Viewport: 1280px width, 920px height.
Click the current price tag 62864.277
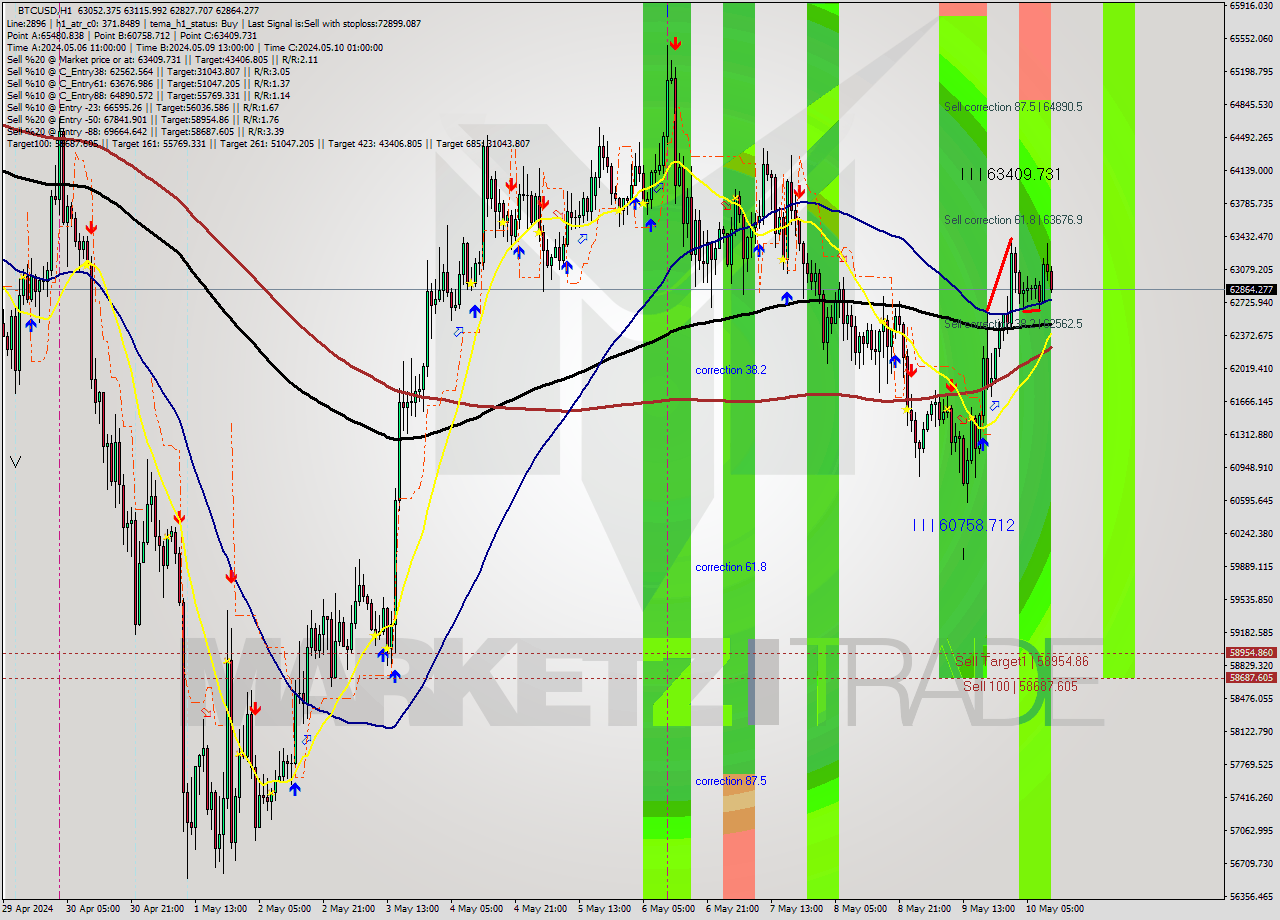(x=1250, y=290)
